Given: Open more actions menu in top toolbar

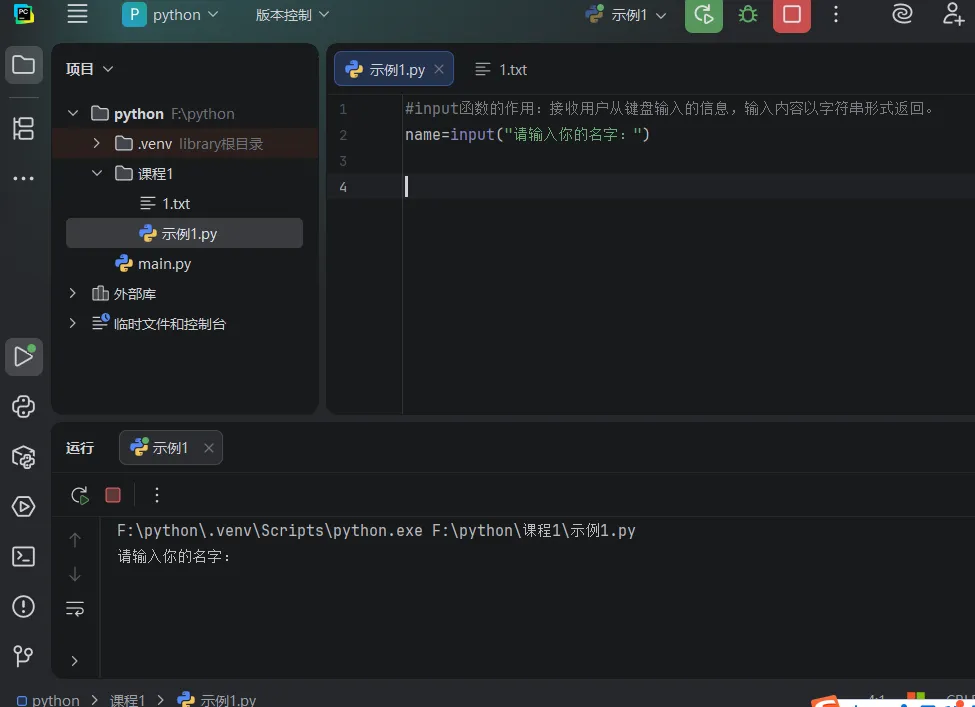Looking at the screenshot, I should [x=836, y=14].
